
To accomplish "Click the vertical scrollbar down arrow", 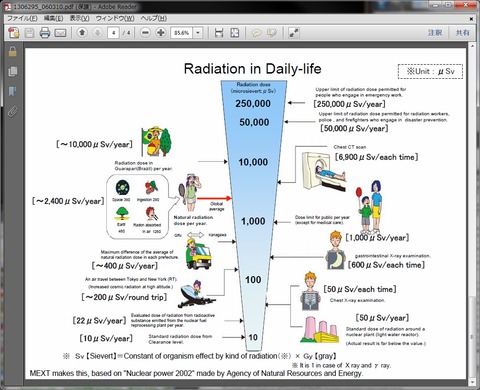I will (472, 381).
